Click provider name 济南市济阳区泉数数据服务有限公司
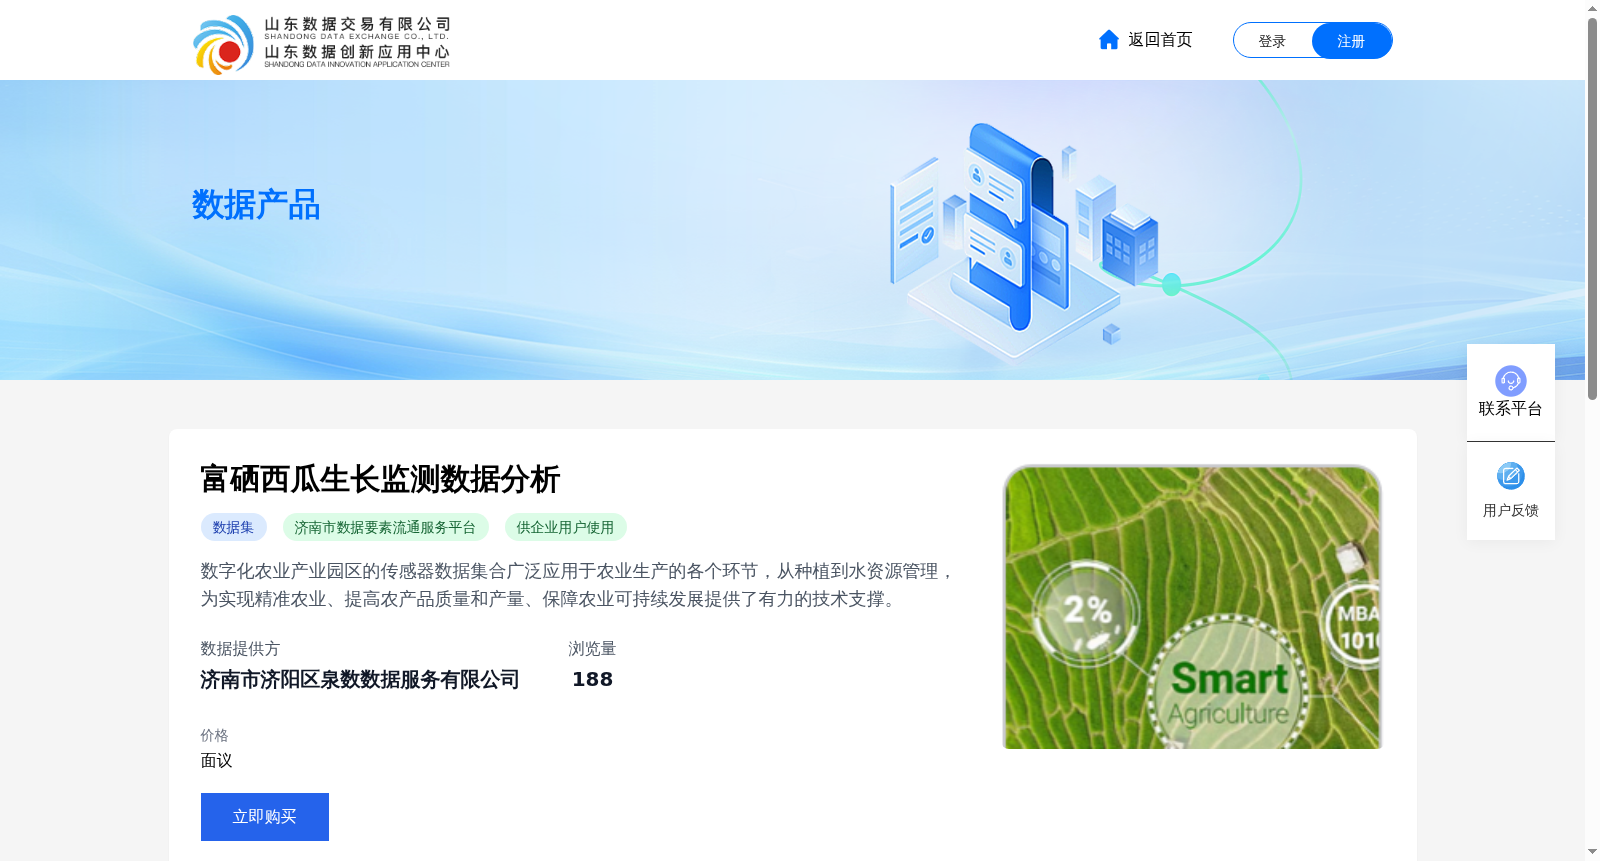Image resolution: width=1600 pixels, height=861 pixels. (360, 680)
